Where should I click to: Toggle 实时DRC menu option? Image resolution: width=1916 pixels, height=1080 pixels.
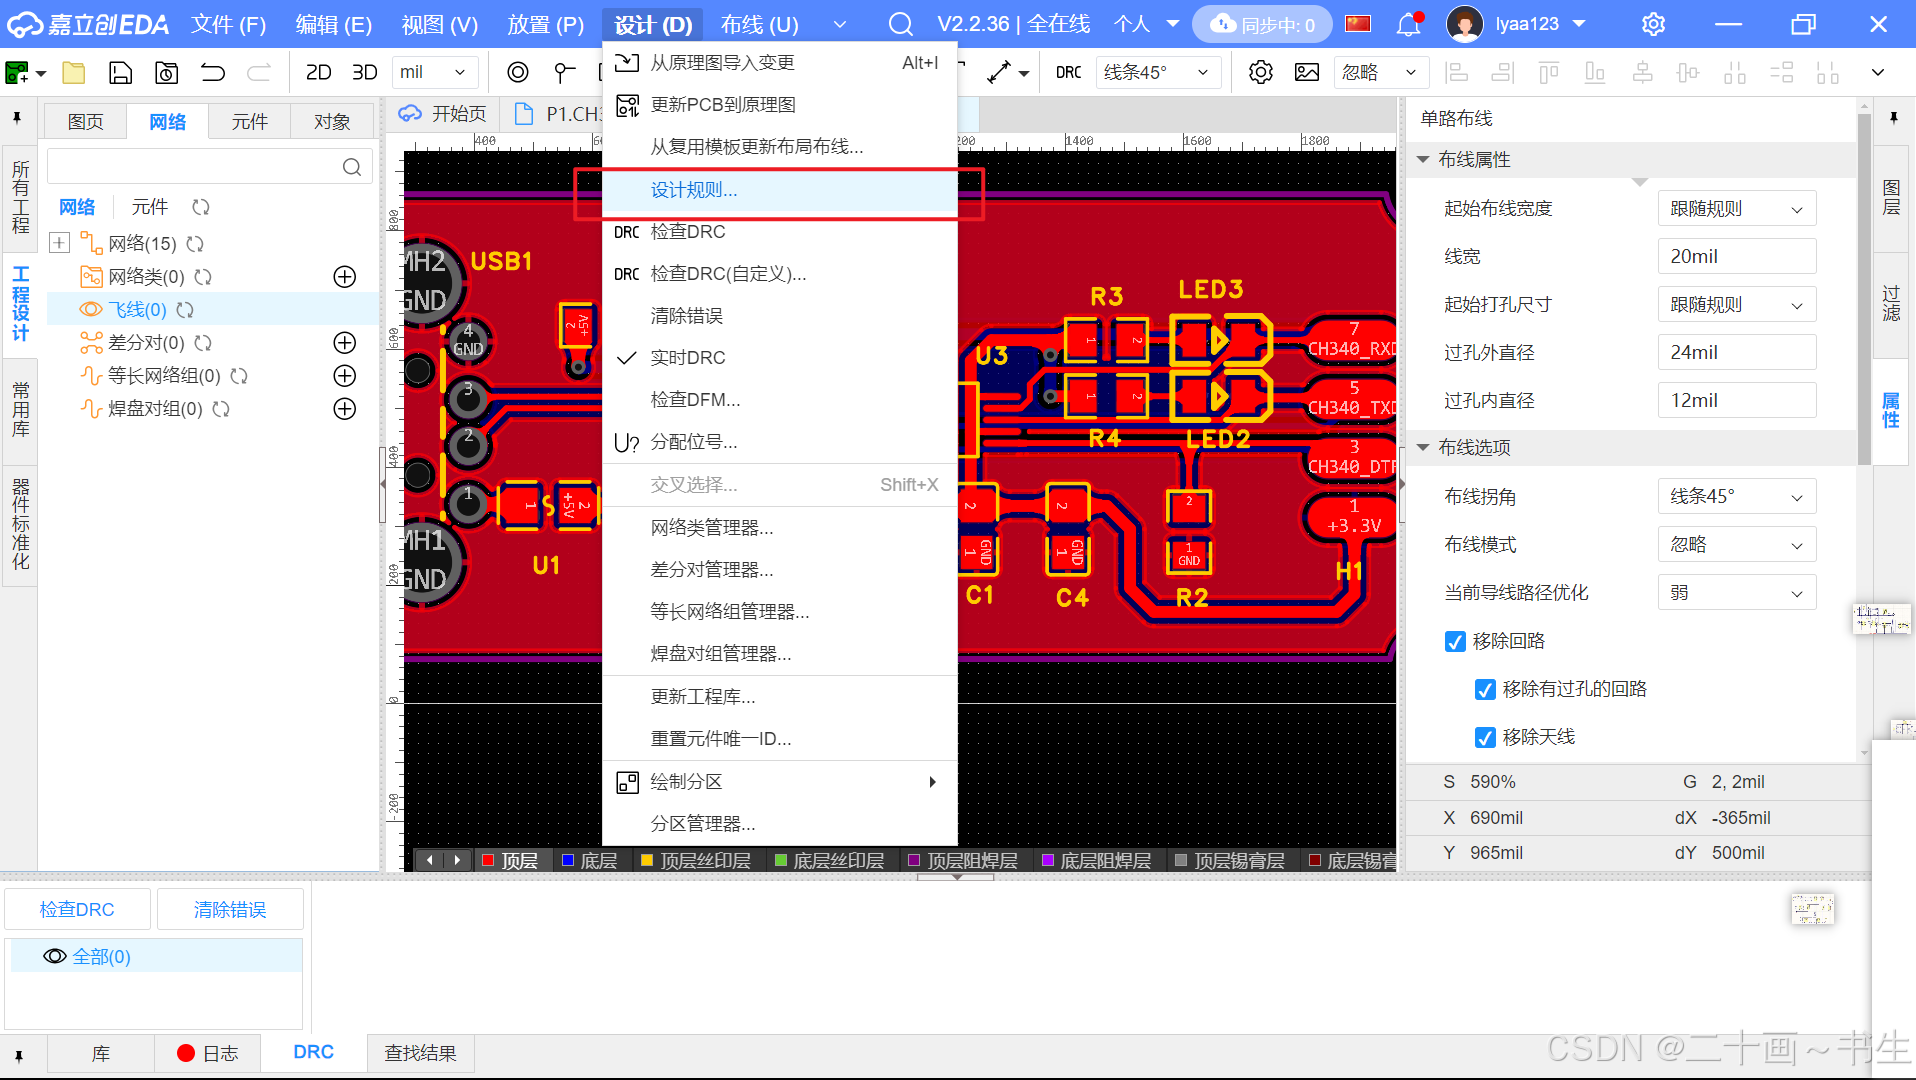pos(780,358)
